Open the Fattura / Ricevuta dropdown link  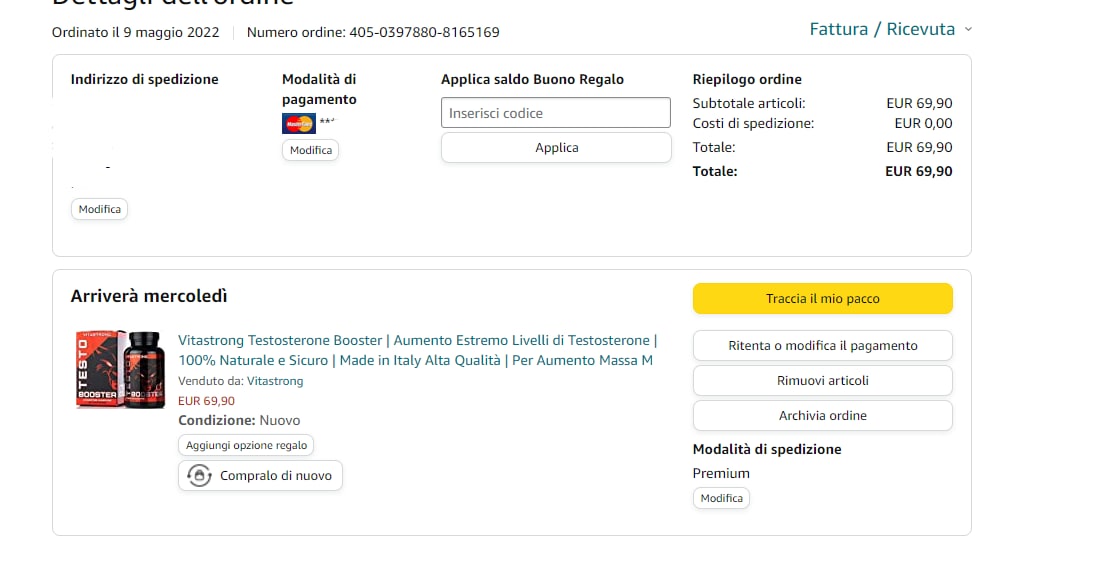click(x=882, y=29)
